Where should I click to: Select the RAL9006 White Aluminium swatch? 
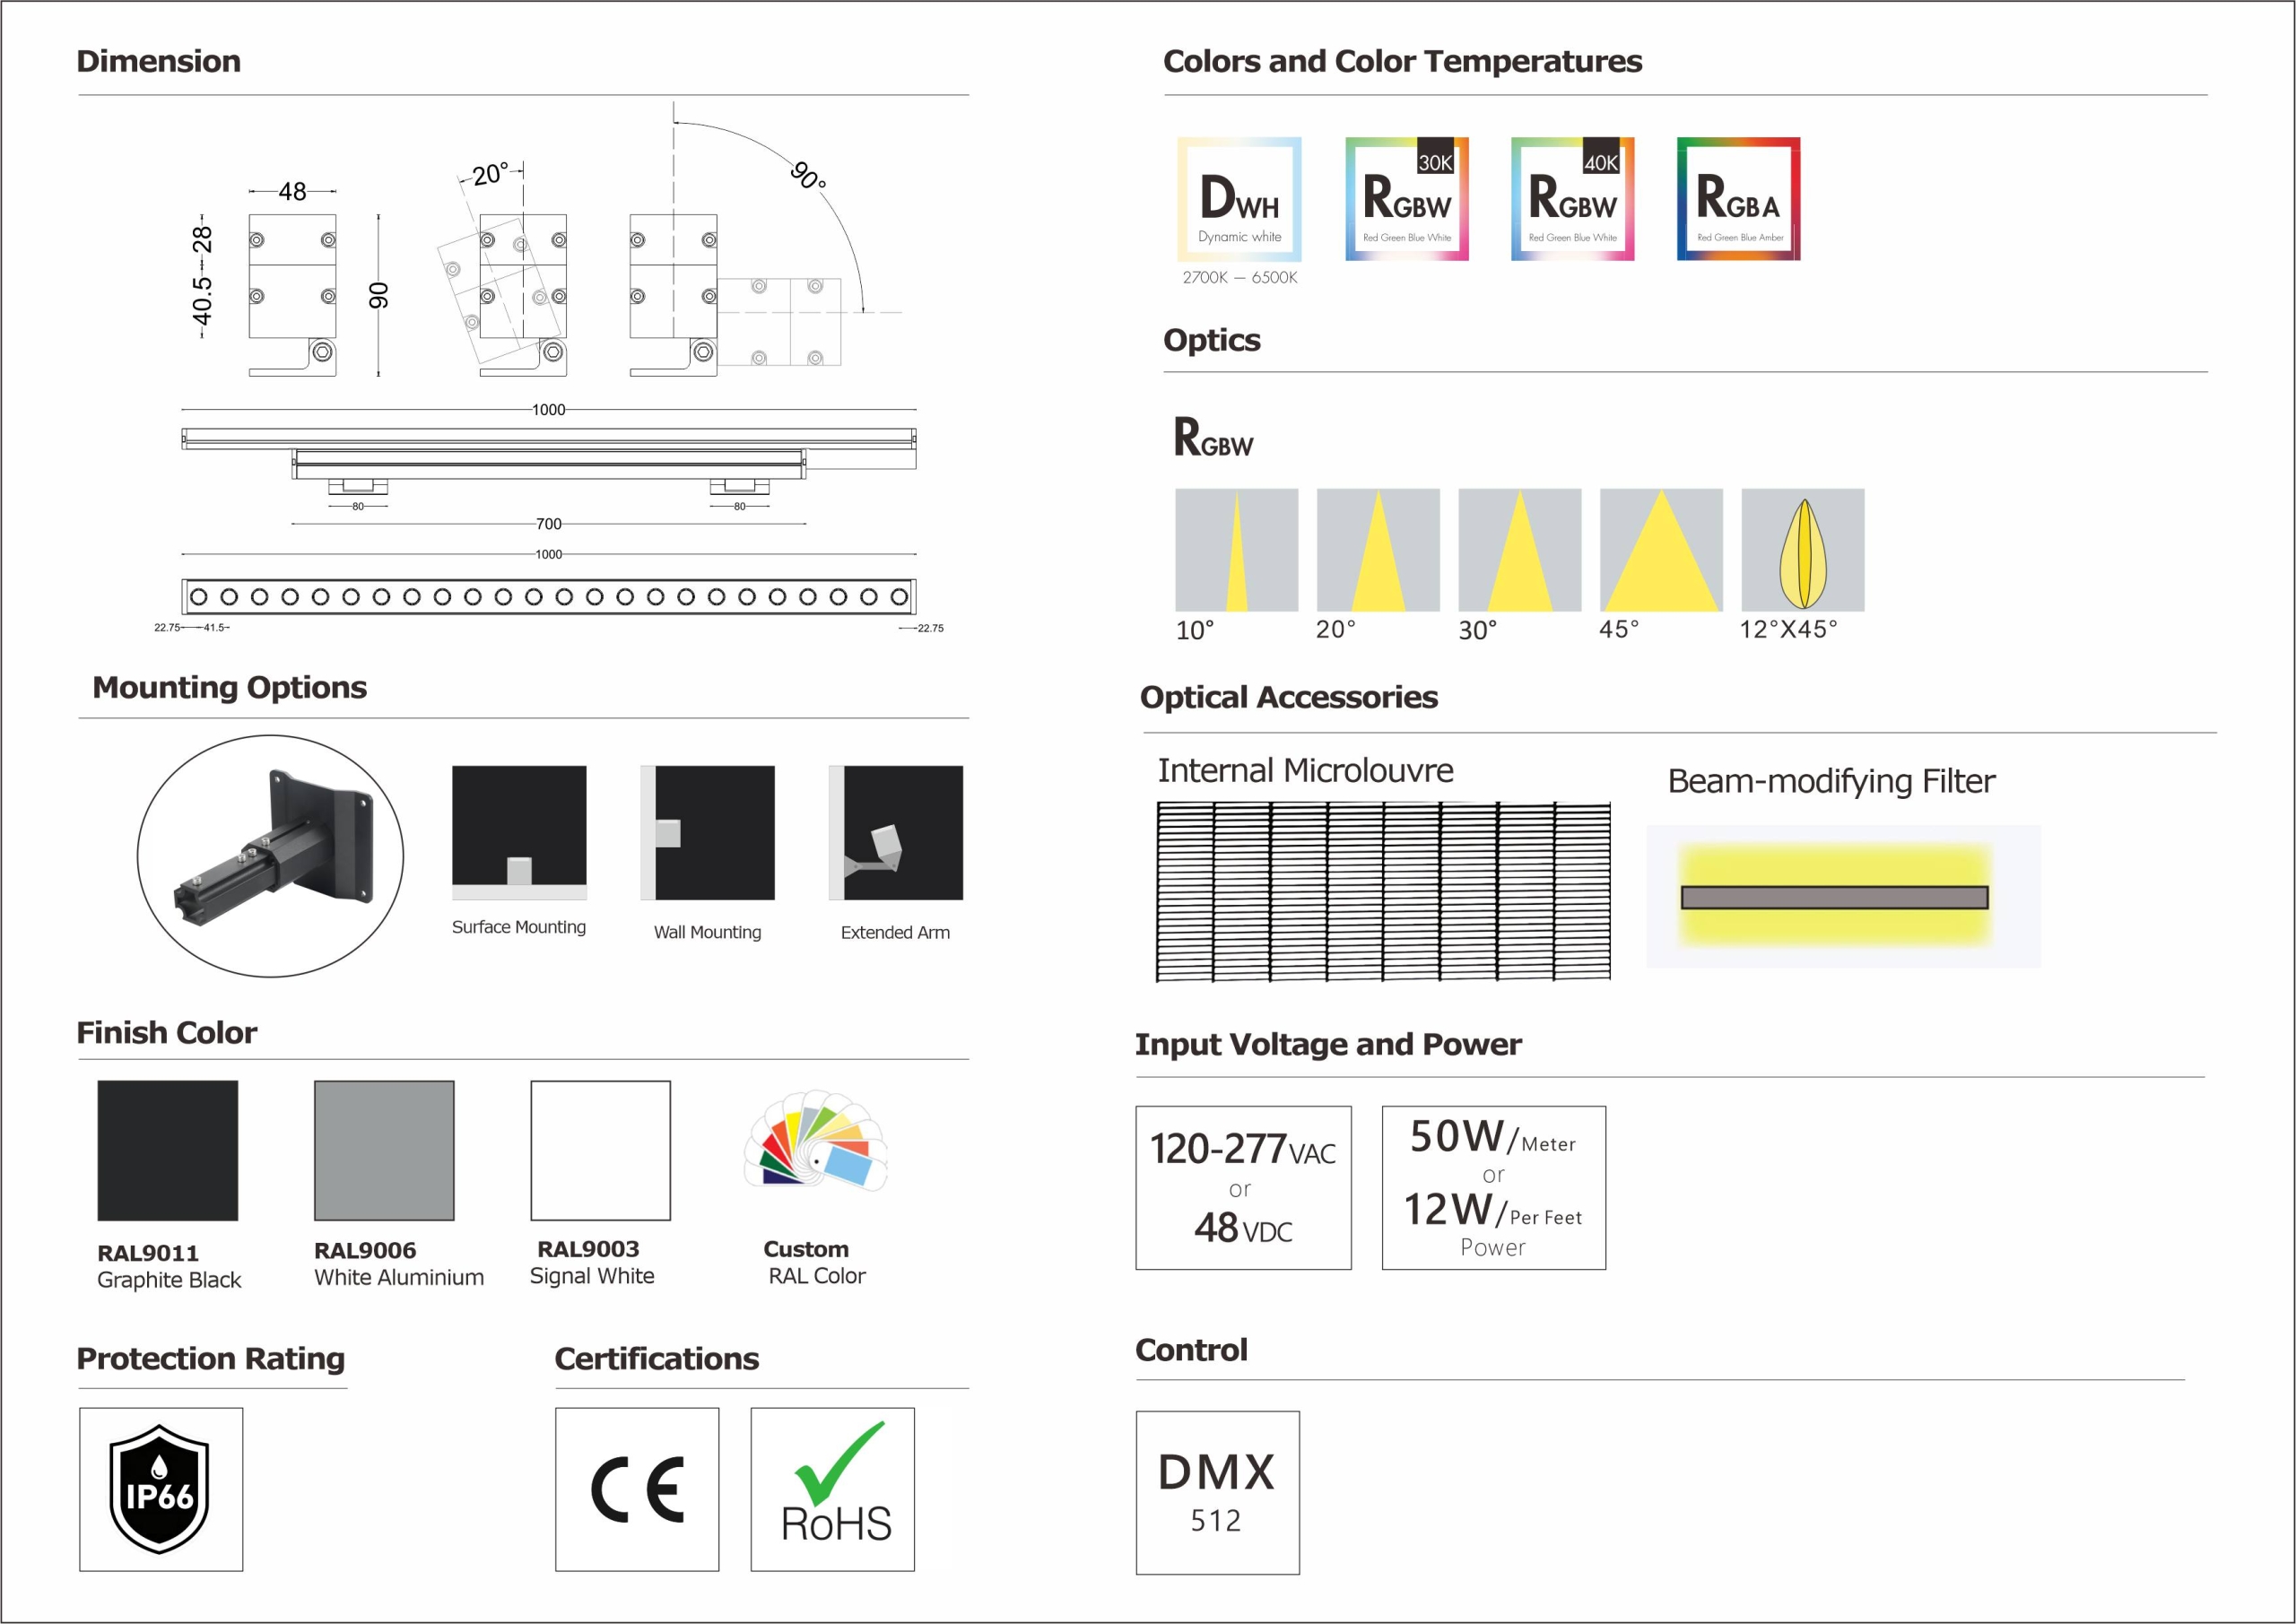pyautogui.click(x=384, y=1150)
